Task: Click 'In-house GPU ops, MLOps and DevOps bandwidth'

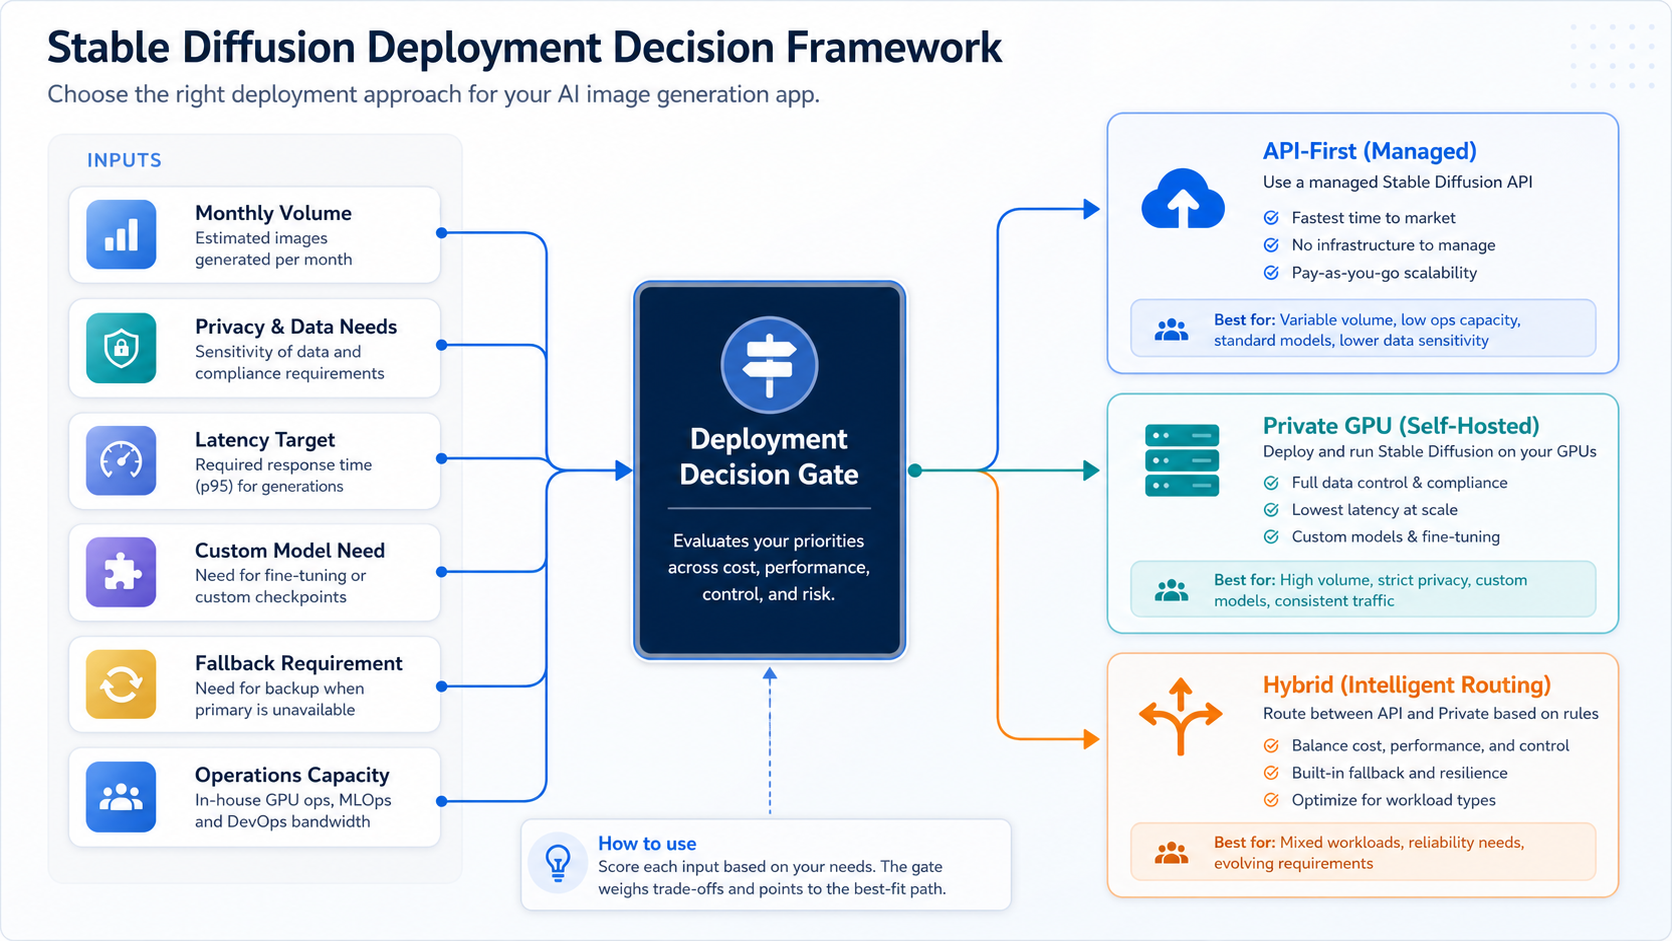Action: (293, 811)
